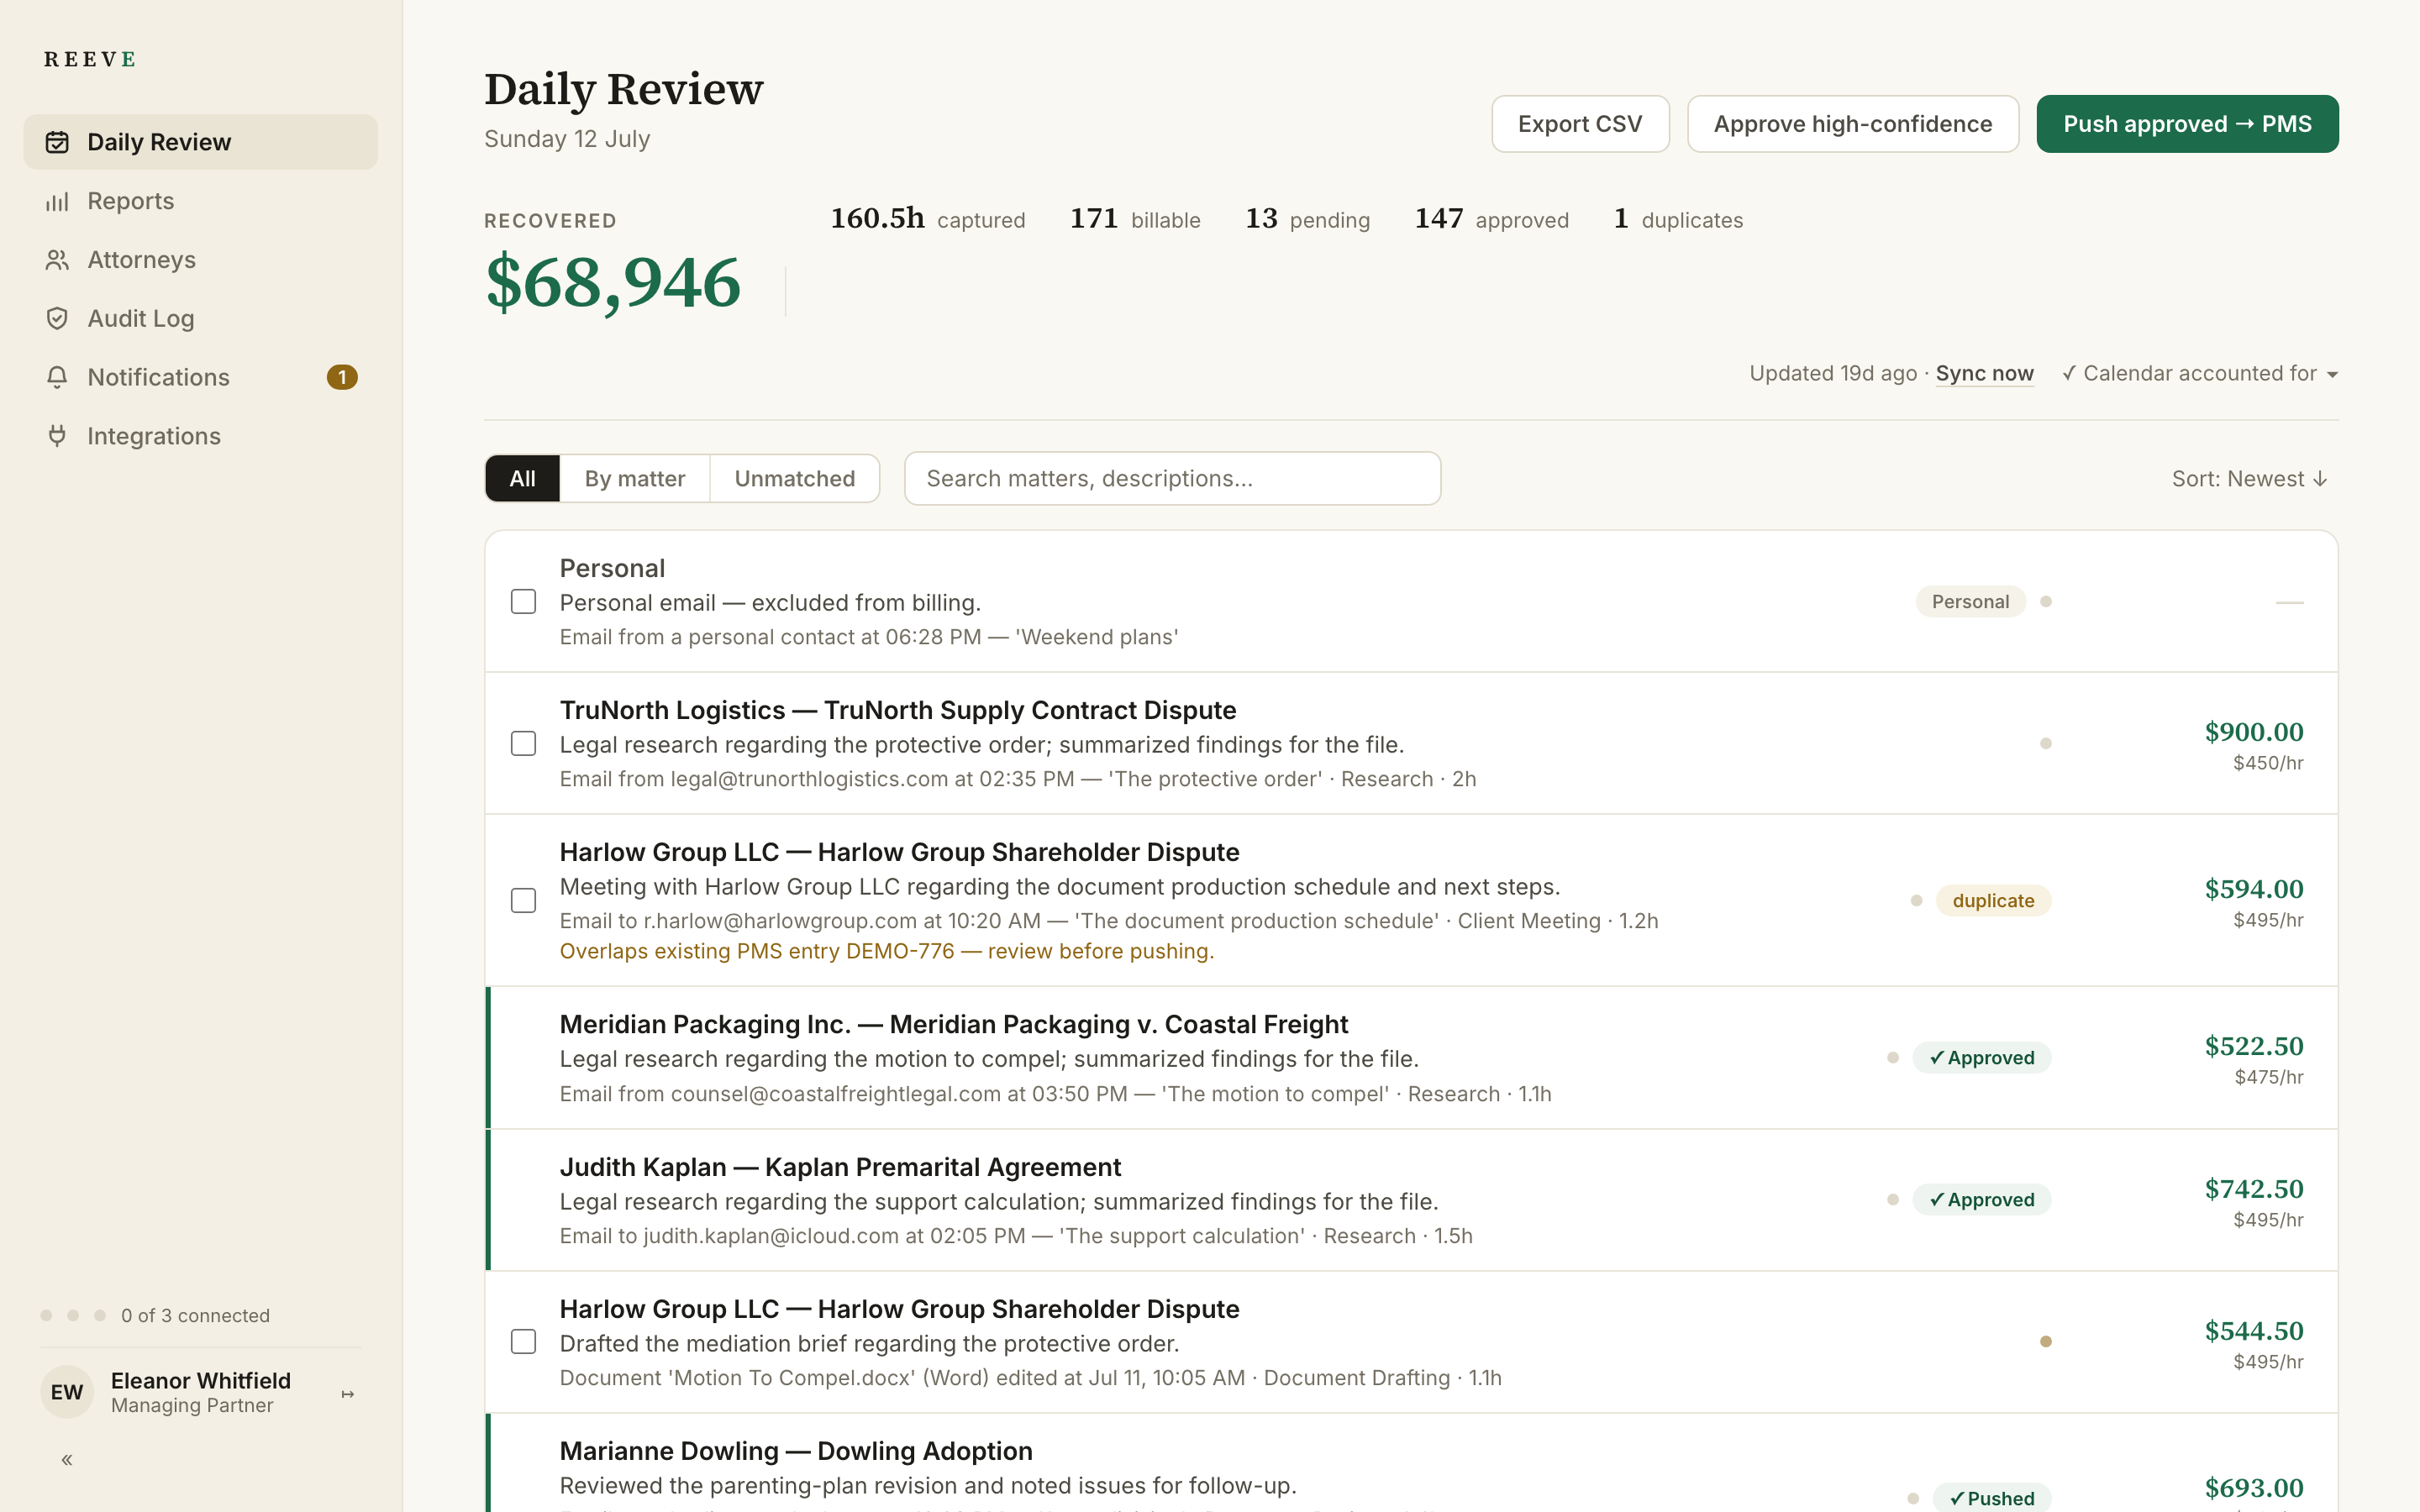Click the confidence dot on the Judith Kaplan row
2420x1512 pixels.
[x=1893, y=1199]
